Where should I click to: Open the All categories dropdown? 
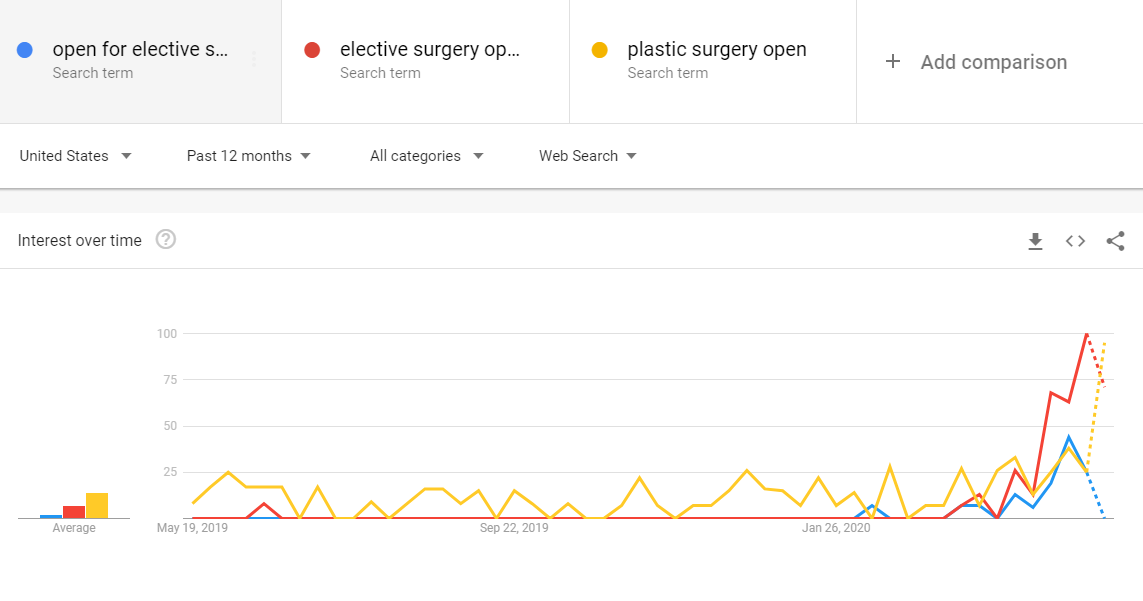pyautogui.click(x=426, y=156)
